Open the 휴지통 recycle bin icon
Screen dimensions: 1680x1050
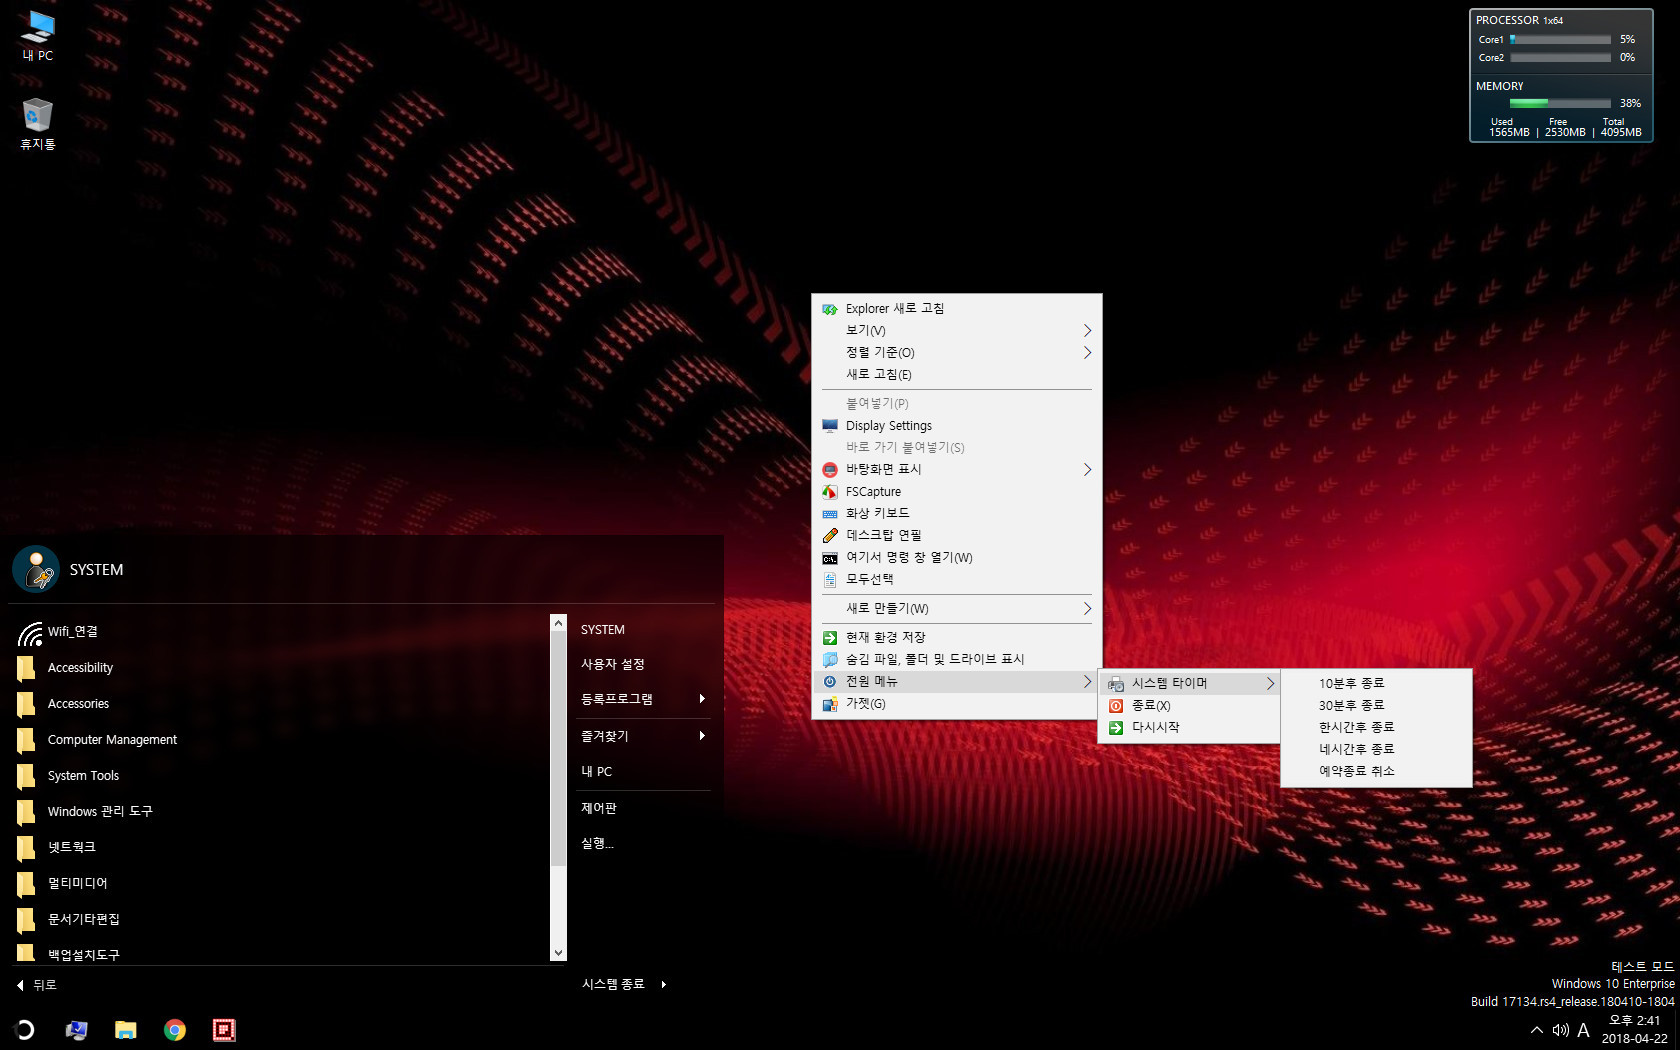(38, 124)
